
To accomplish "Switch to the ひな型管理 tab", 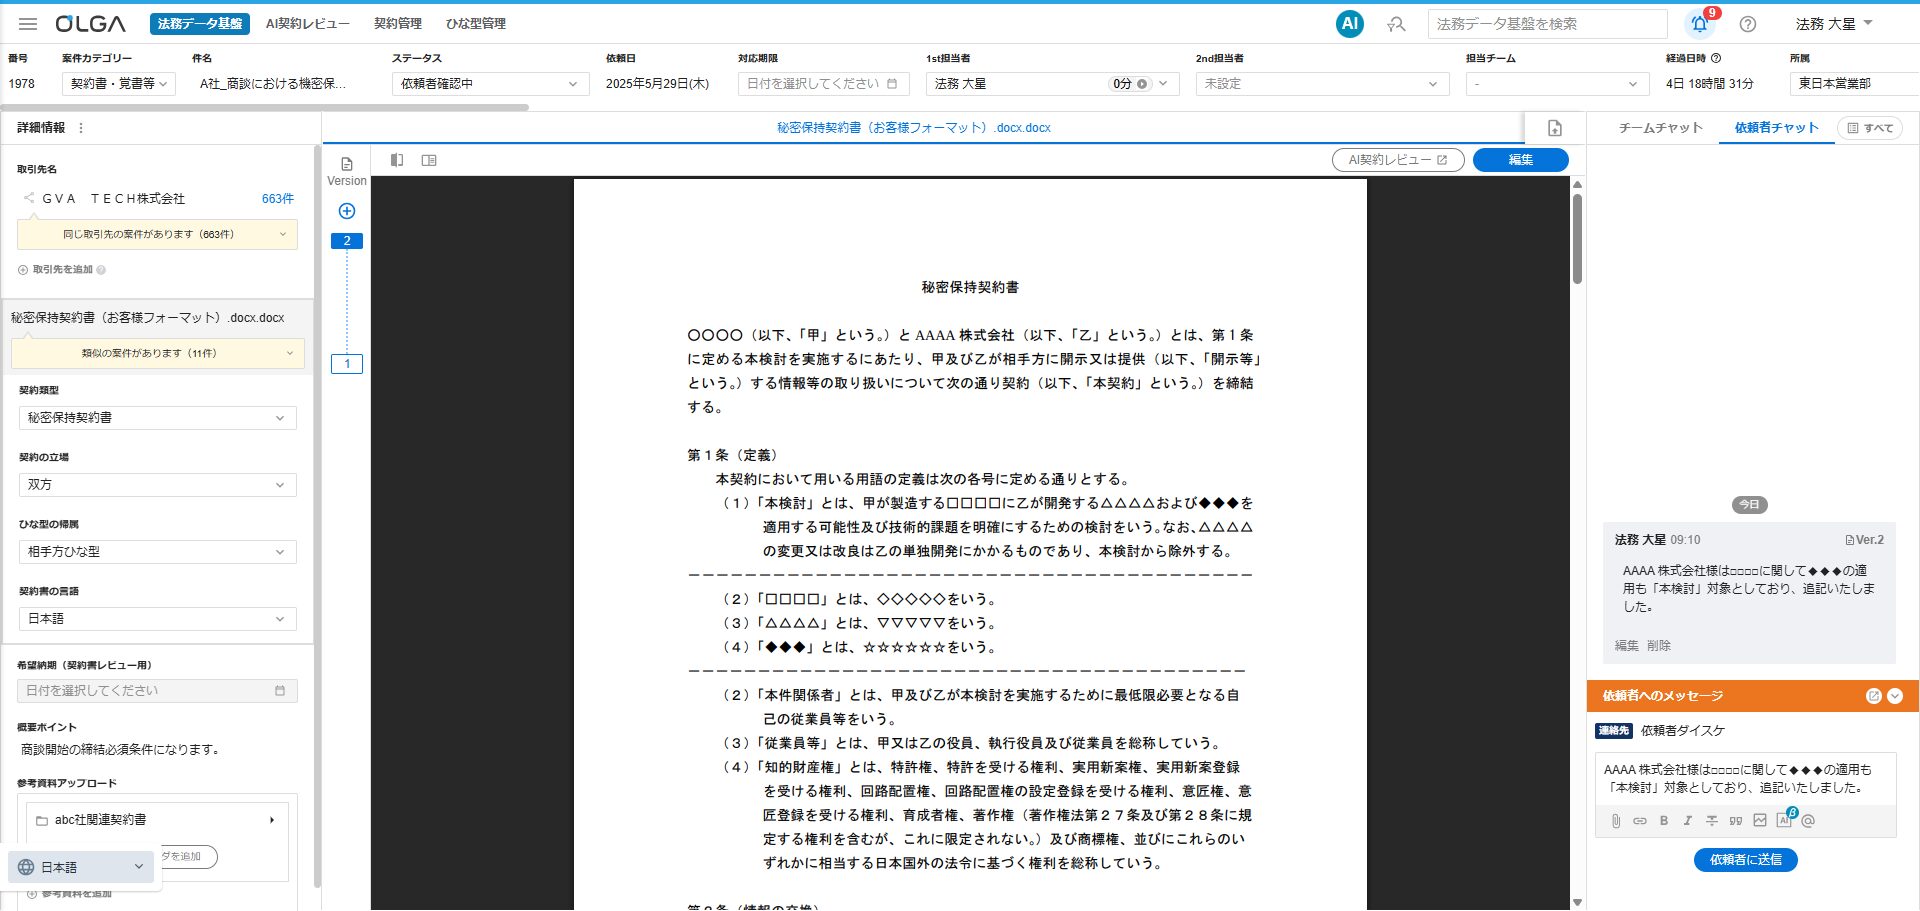I will click(x=476, y=24).
